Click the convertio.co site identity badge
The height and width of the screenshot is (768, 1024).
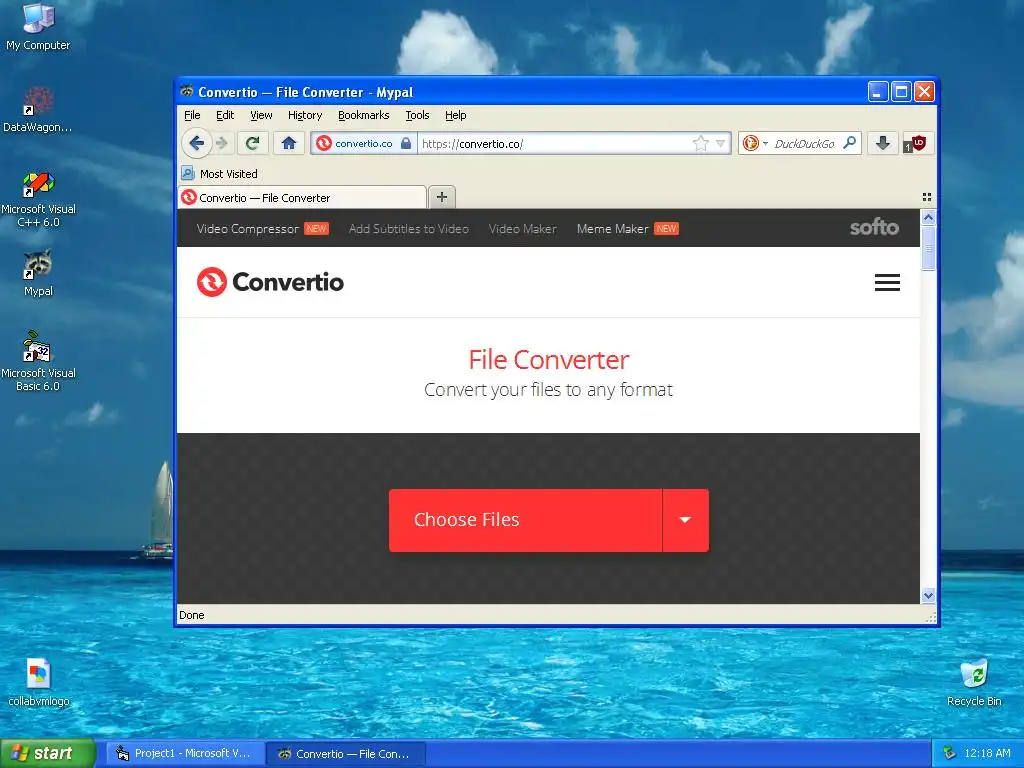(364, 143)
